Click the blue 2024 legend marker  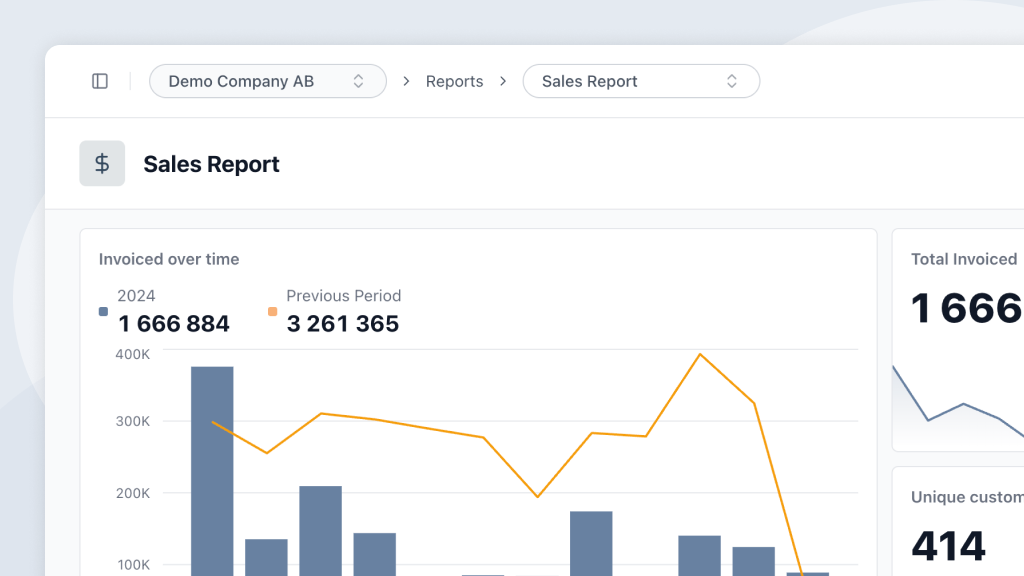click(x=103, y=311)
